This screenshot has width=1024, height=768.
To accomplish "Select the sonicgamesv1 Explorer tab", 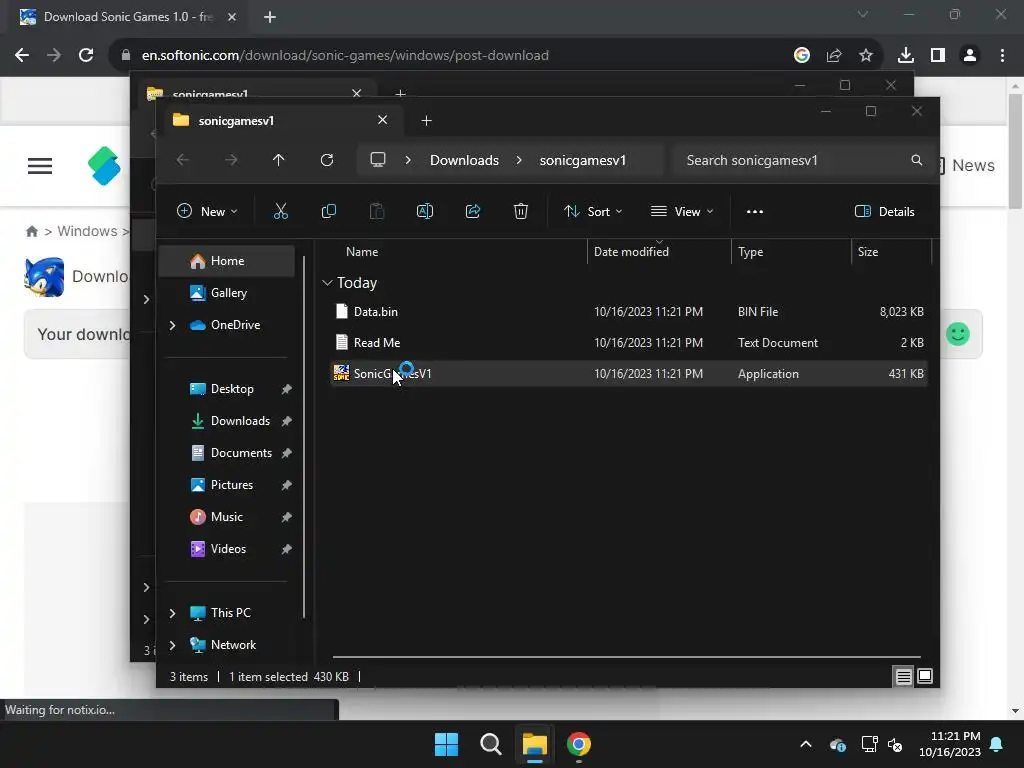I will click(273, 120).
